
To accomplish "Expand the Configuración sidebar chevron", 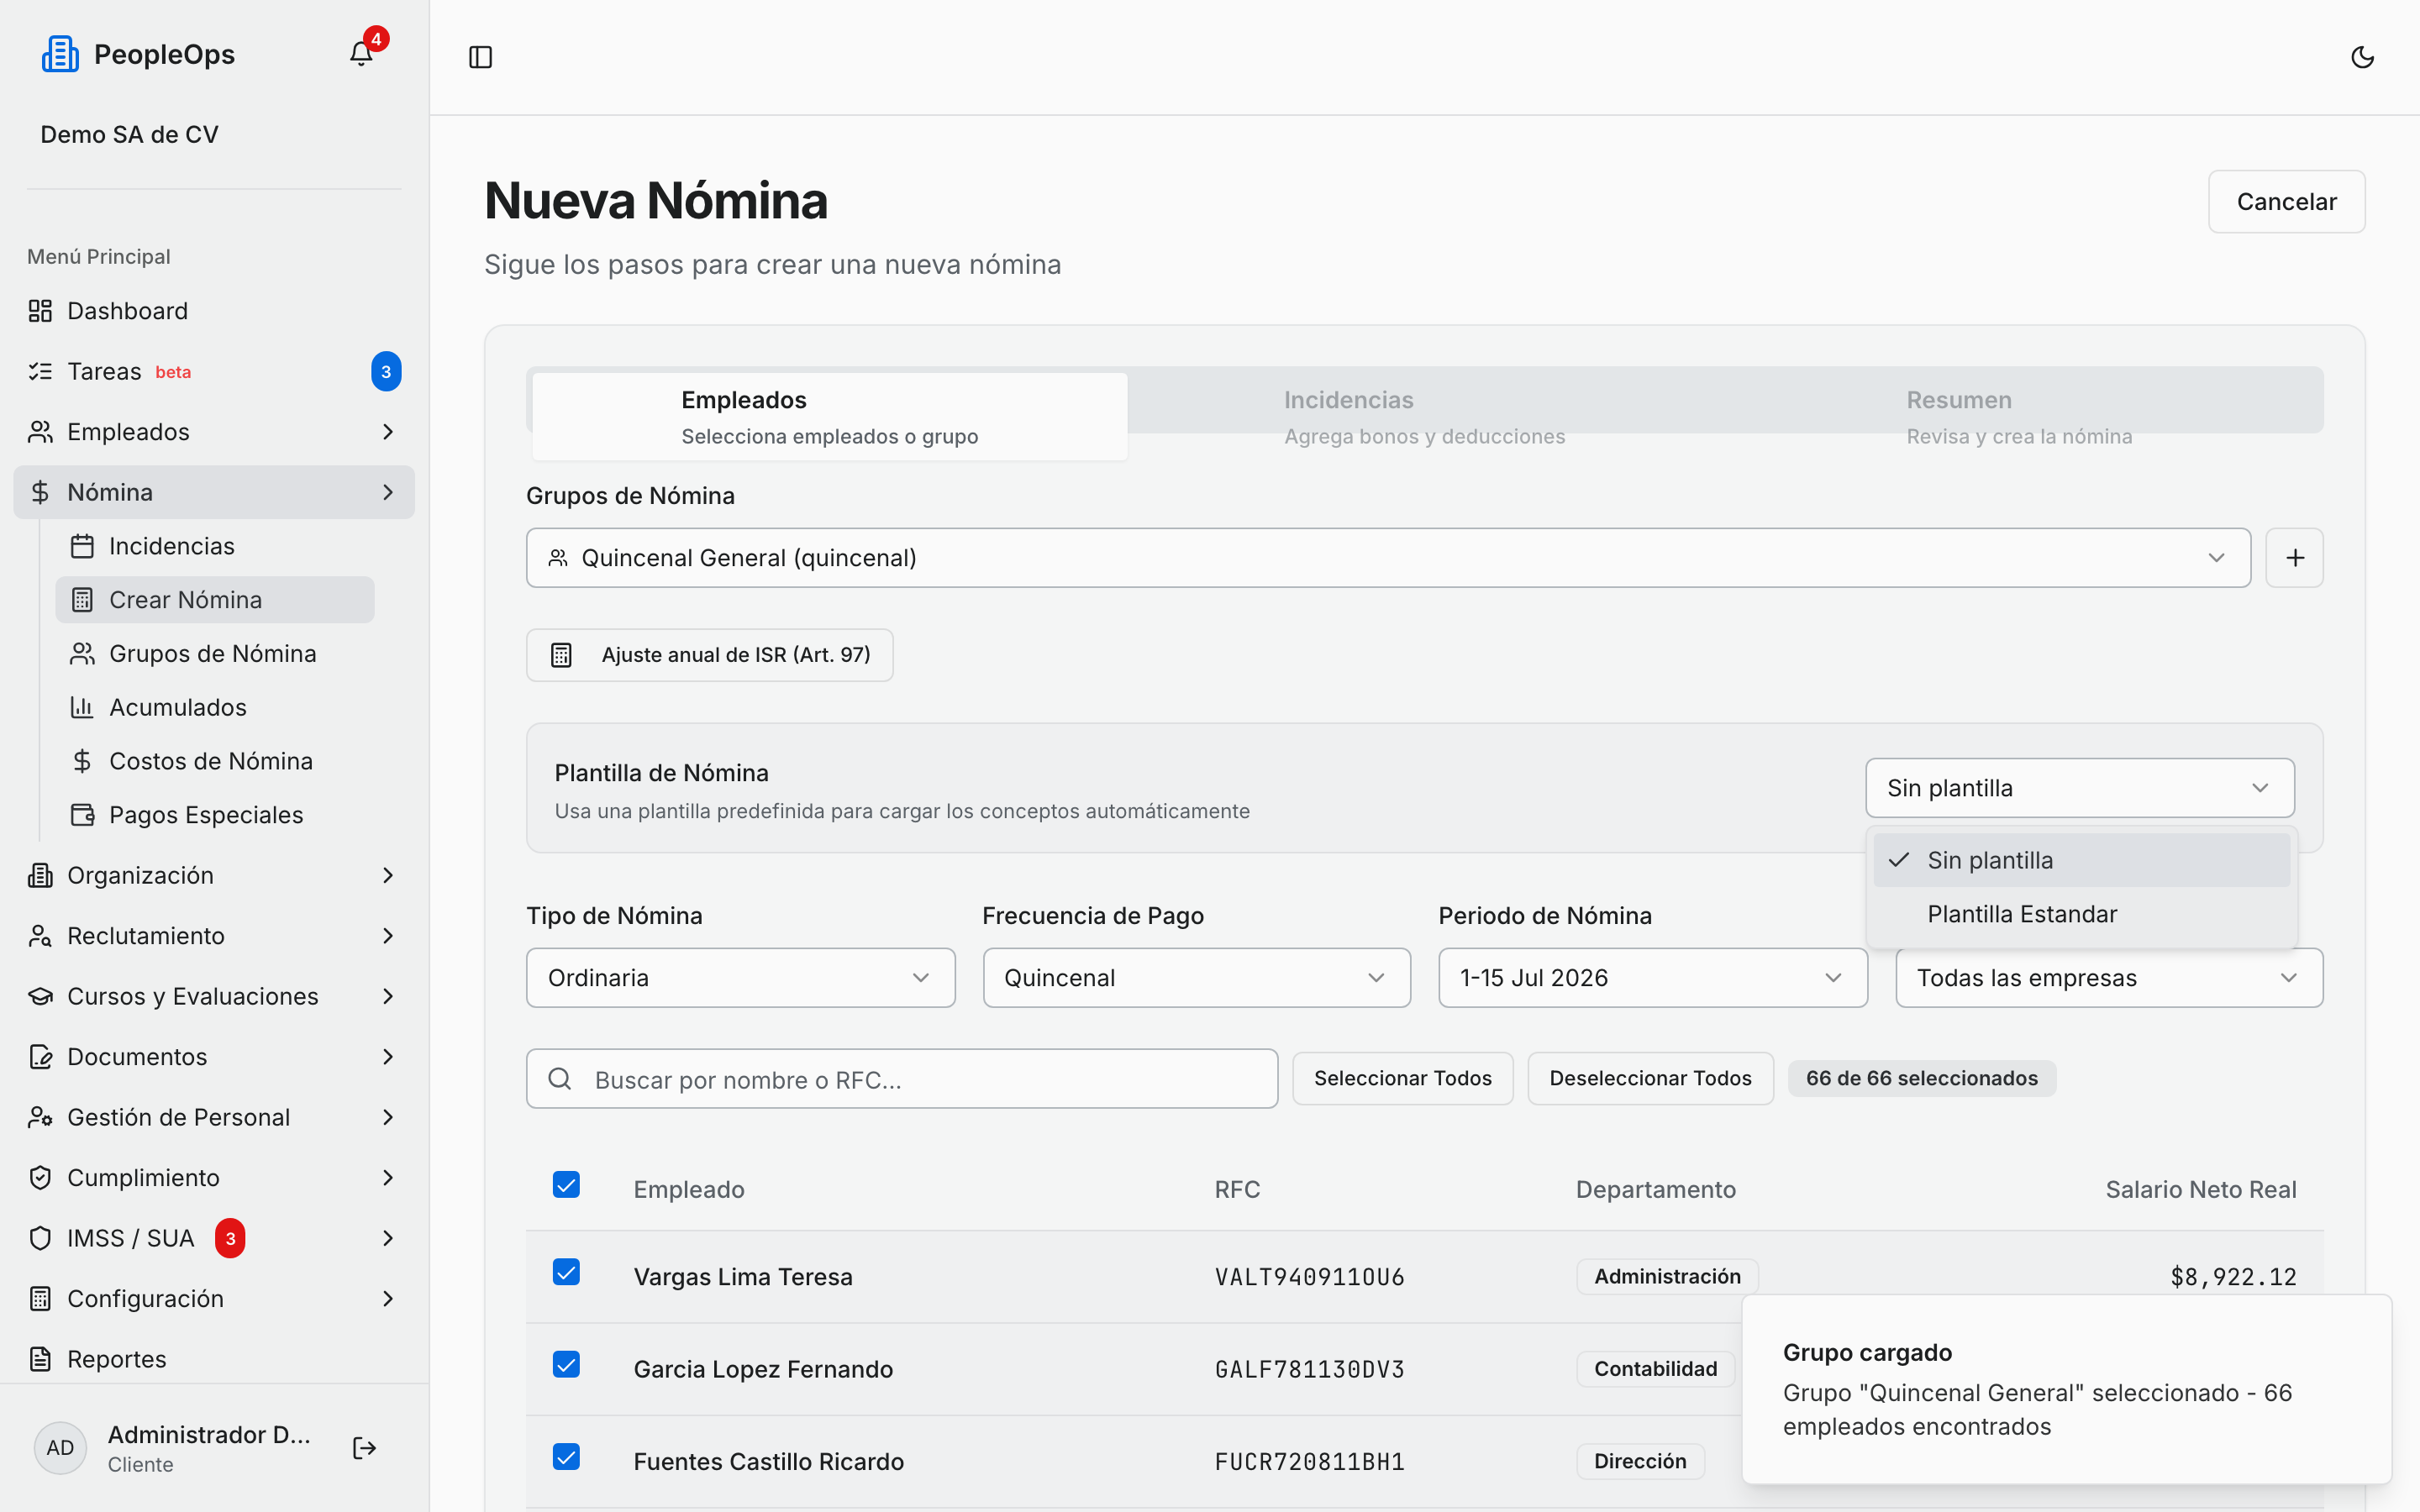I will pos(388,1299).
